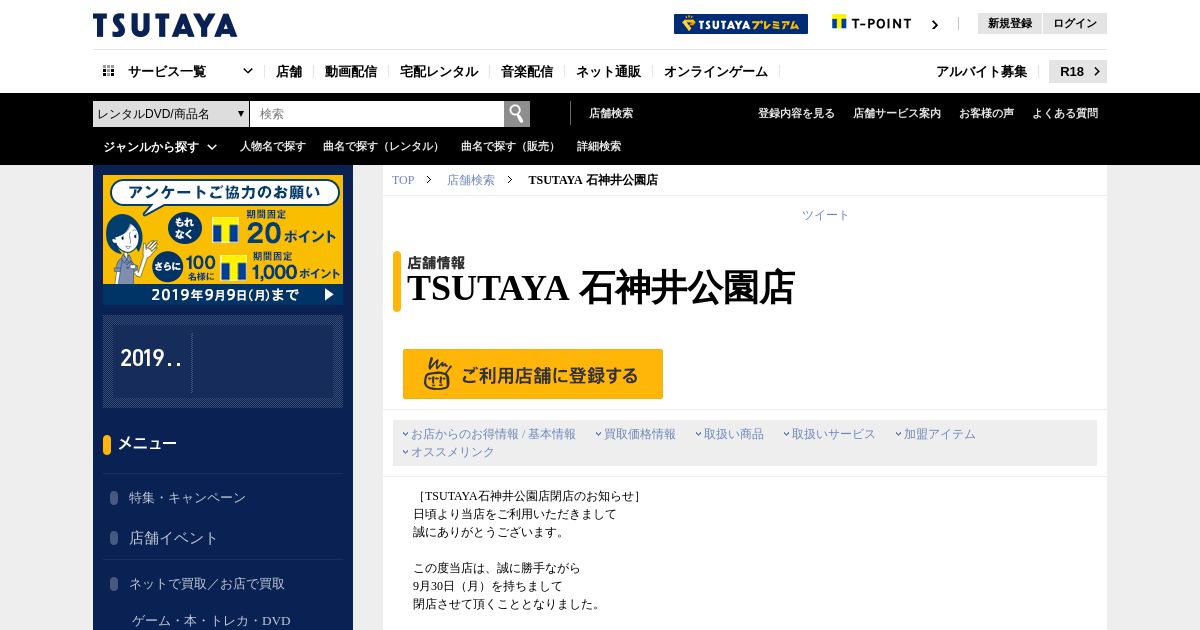
Task: Open the R18 button
Action: pos(1078,71)
